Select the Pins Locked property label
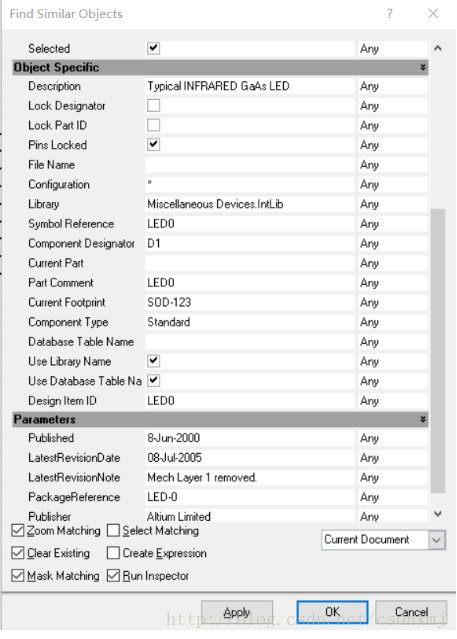The image size is (457, 639). pos(57,145)
